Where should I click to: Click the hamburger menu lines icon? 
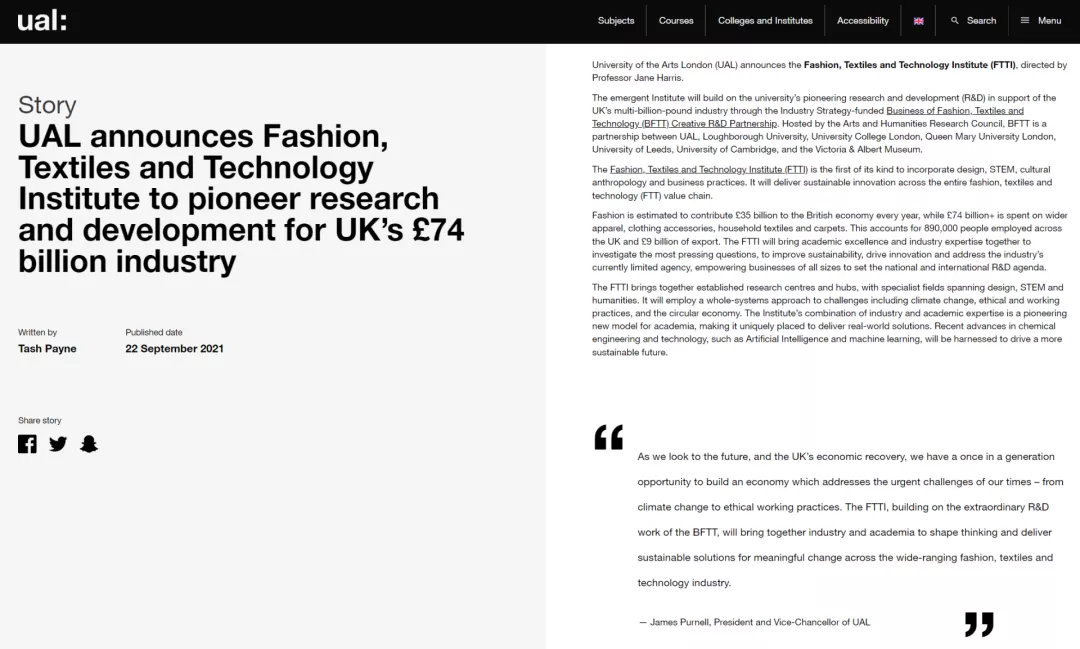(1025, 21)
